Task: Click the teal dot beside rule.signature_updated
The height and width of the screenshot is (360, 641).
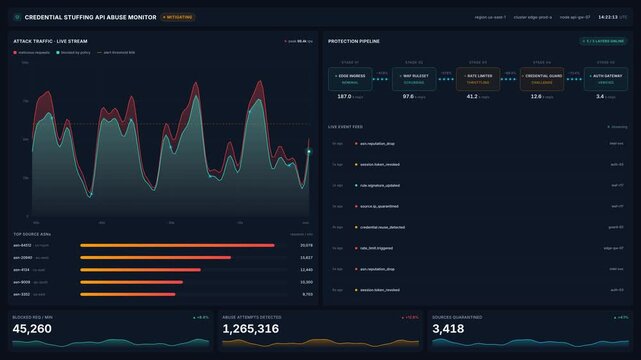Action: tap(356, 186)
